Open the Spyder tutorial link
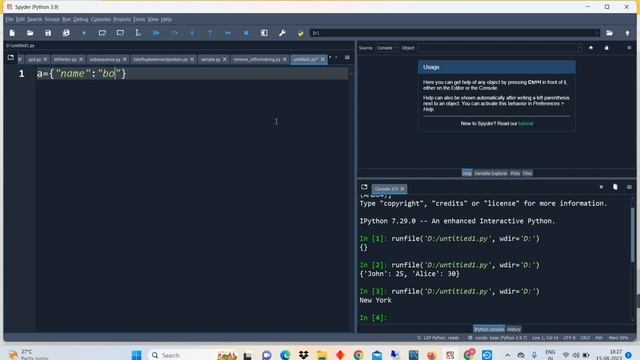This screenshot has width=640, height=360. pos(525,124)
